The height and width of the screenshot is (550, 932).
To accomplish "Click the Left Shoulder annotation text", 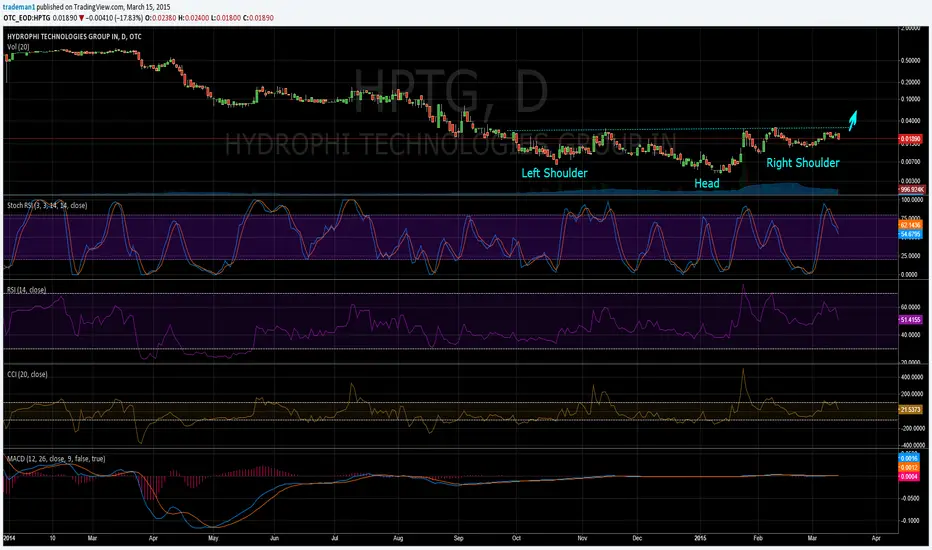I will (x=554, y=173).
